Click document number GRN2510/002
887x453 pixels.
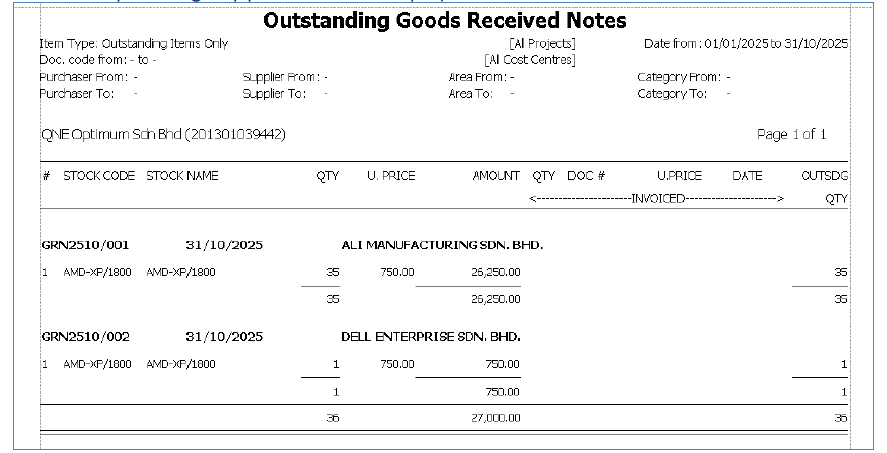[85, 336]
